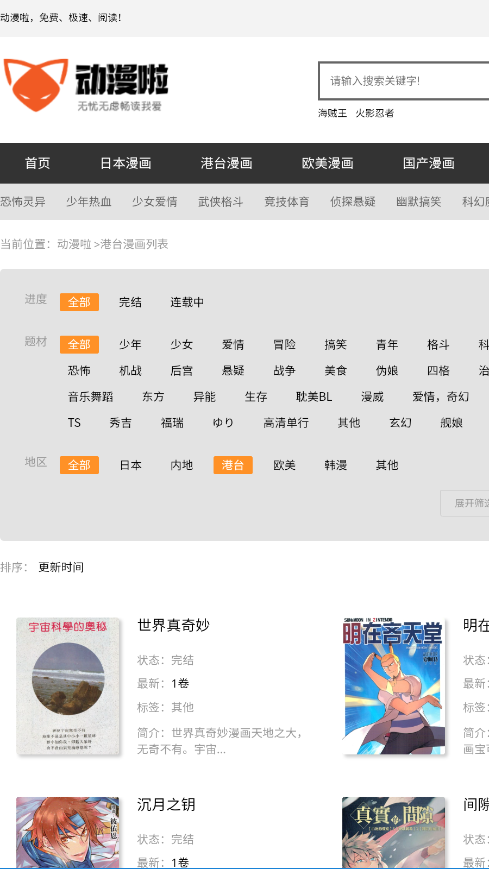Open the 明在斉天堂 blue cover thumbnail
The width and height of the screenshot is (489, 869).
(394, 686)
